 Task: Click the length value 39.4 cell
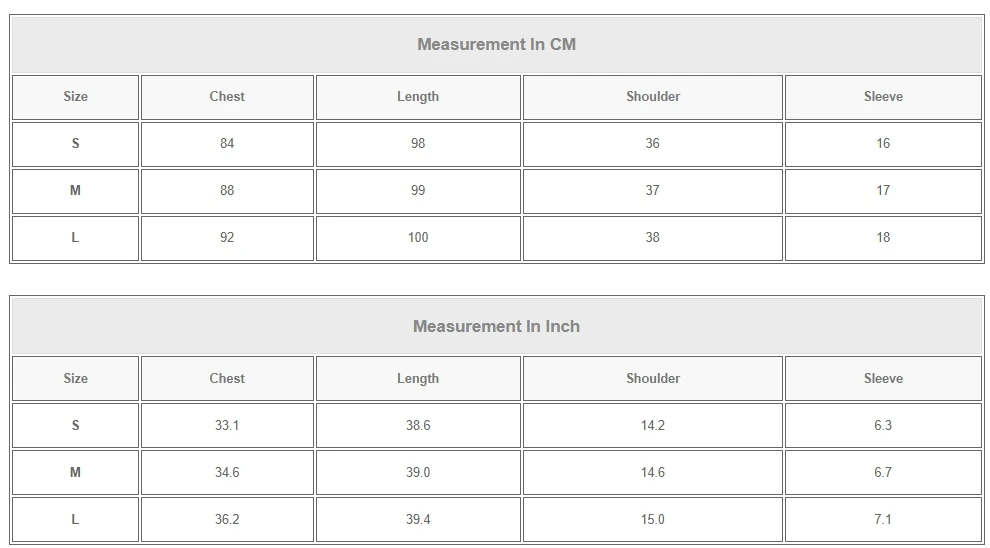pyautogui.click(x=418, y=520)
